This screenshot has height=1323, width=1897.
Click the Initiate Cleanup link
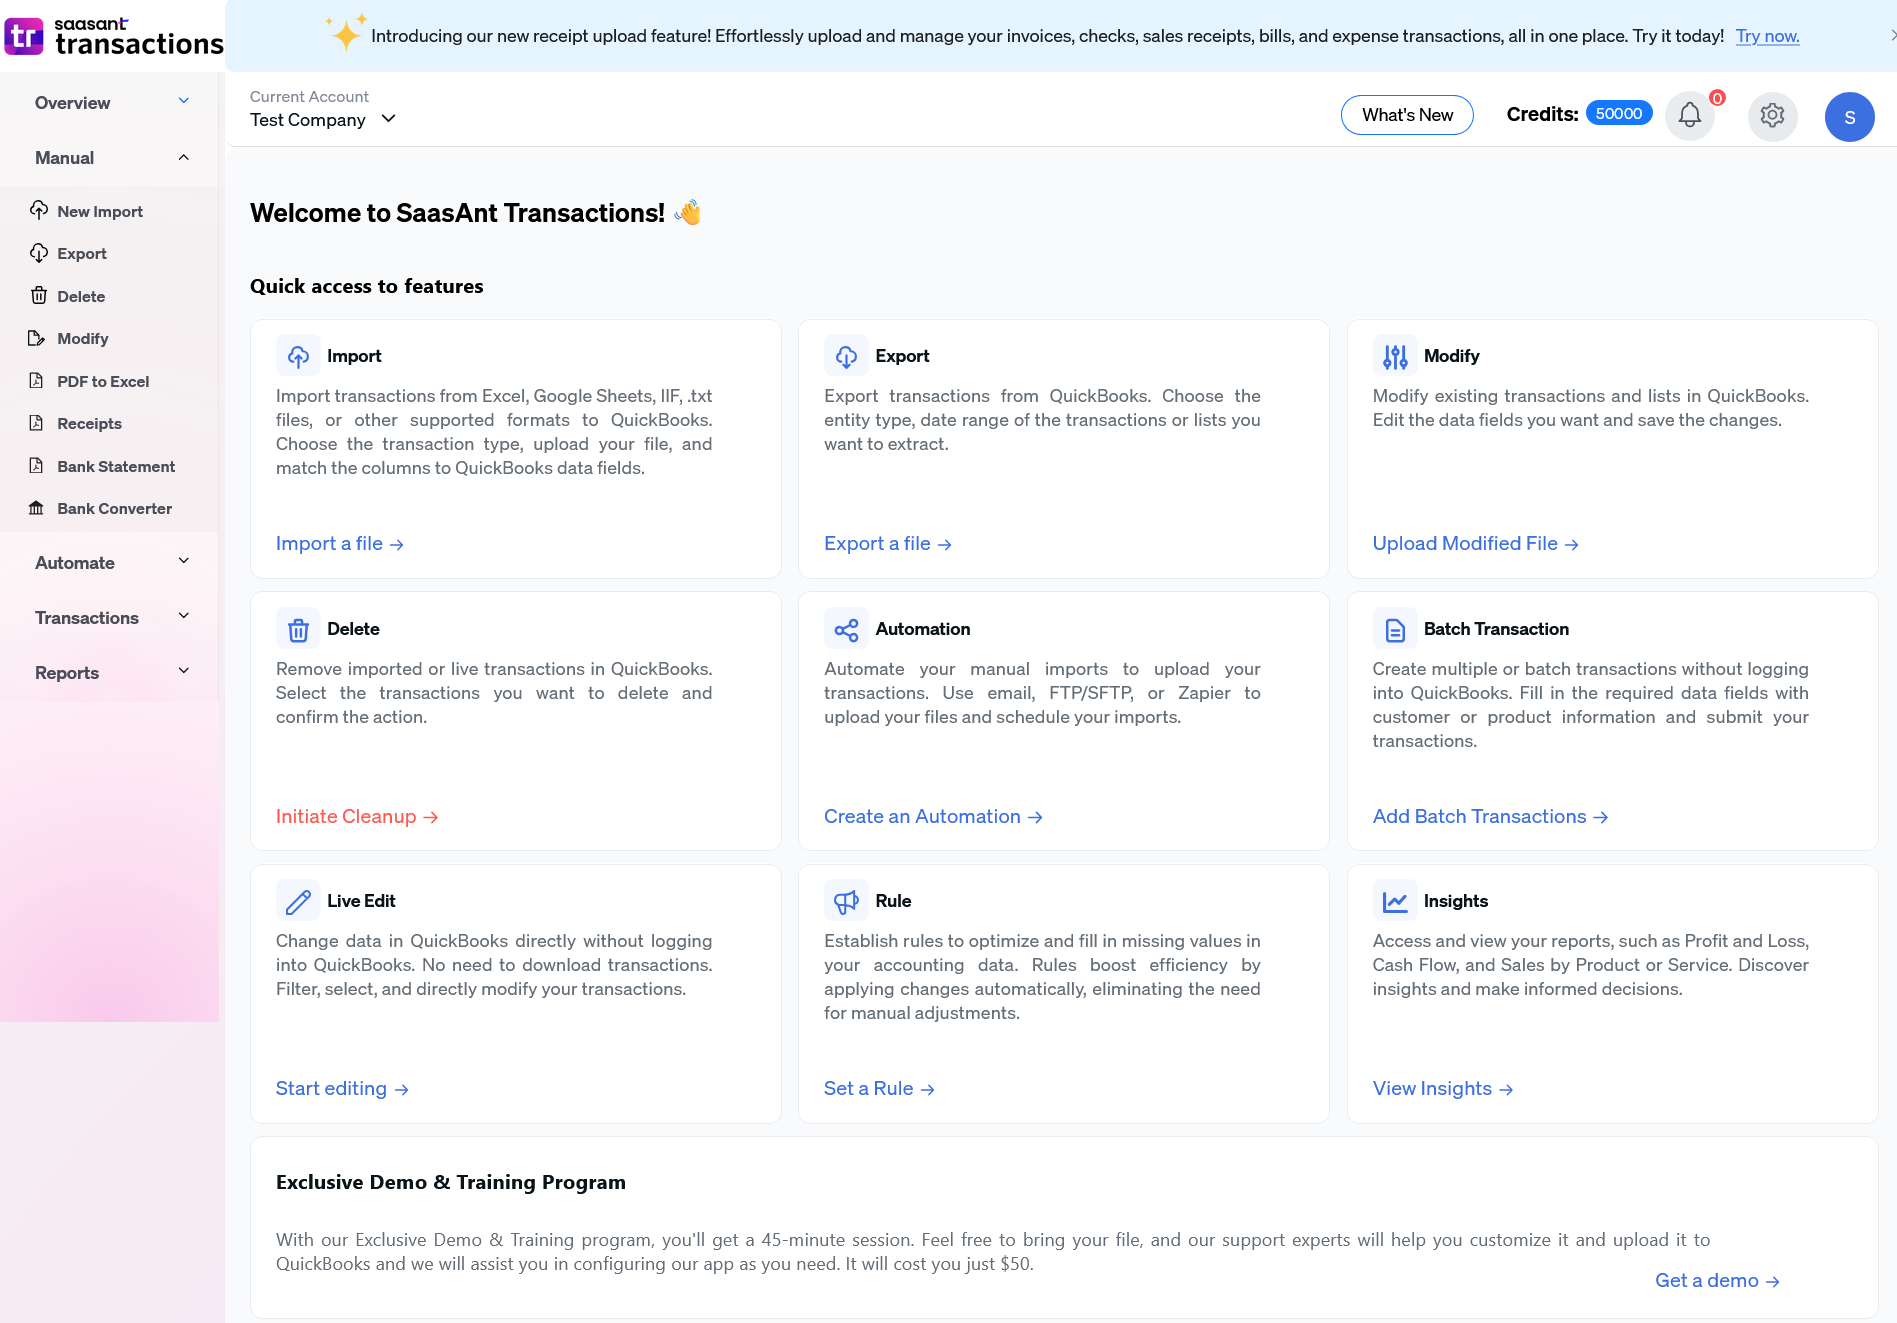click(x=357, y=816)
